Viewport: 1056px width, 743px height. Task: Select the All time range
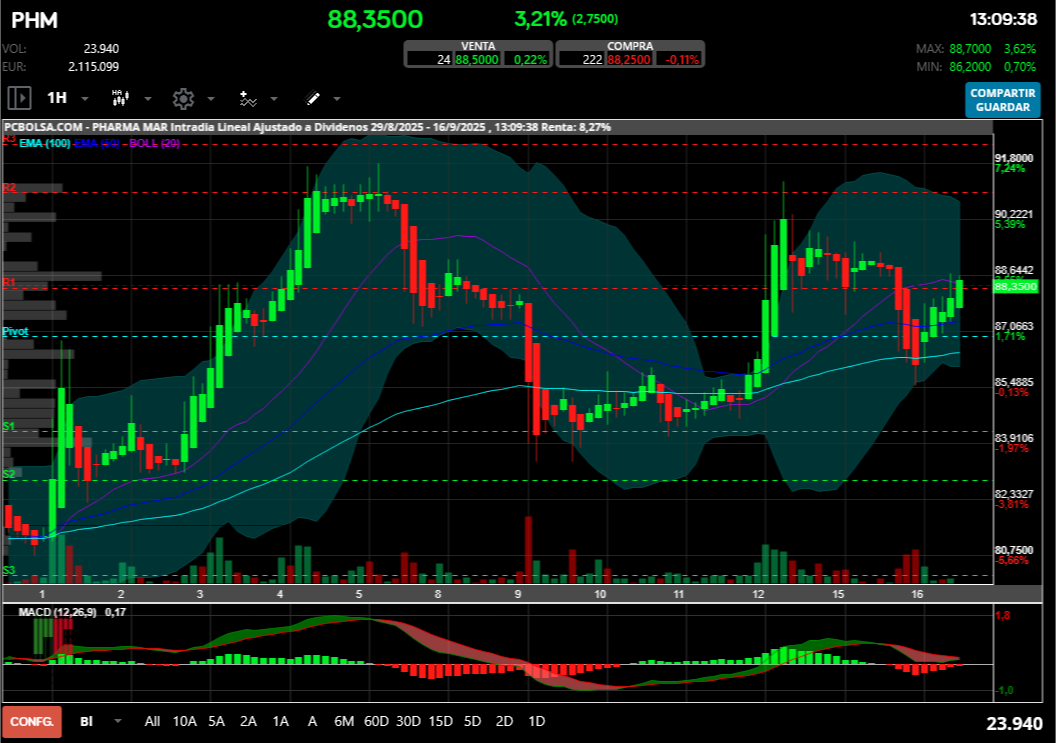click(152, 721)
